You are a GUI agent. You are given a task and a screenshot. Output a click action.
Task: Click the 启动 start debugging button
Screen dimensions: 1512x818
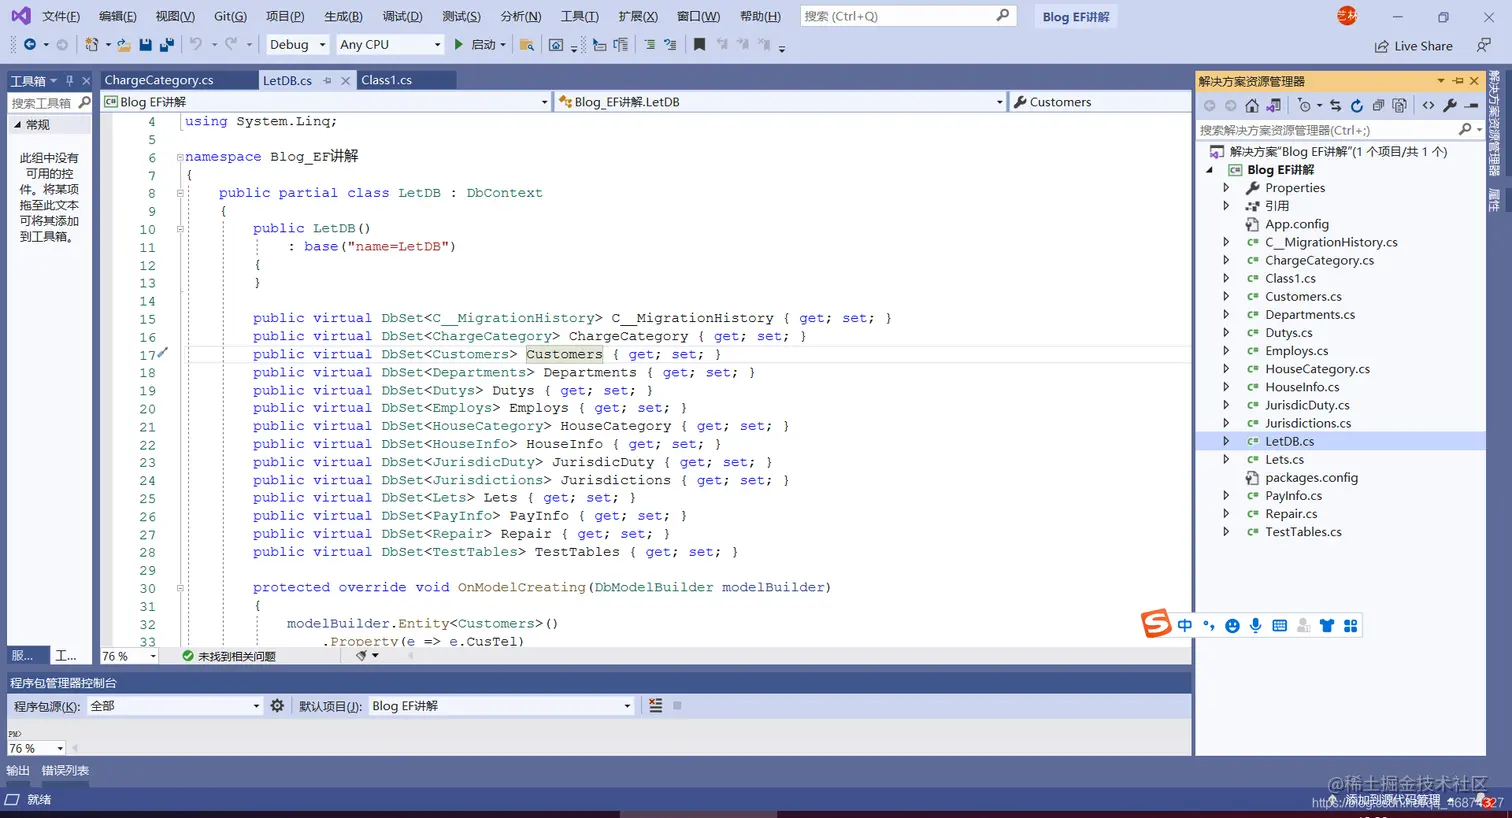476,45
